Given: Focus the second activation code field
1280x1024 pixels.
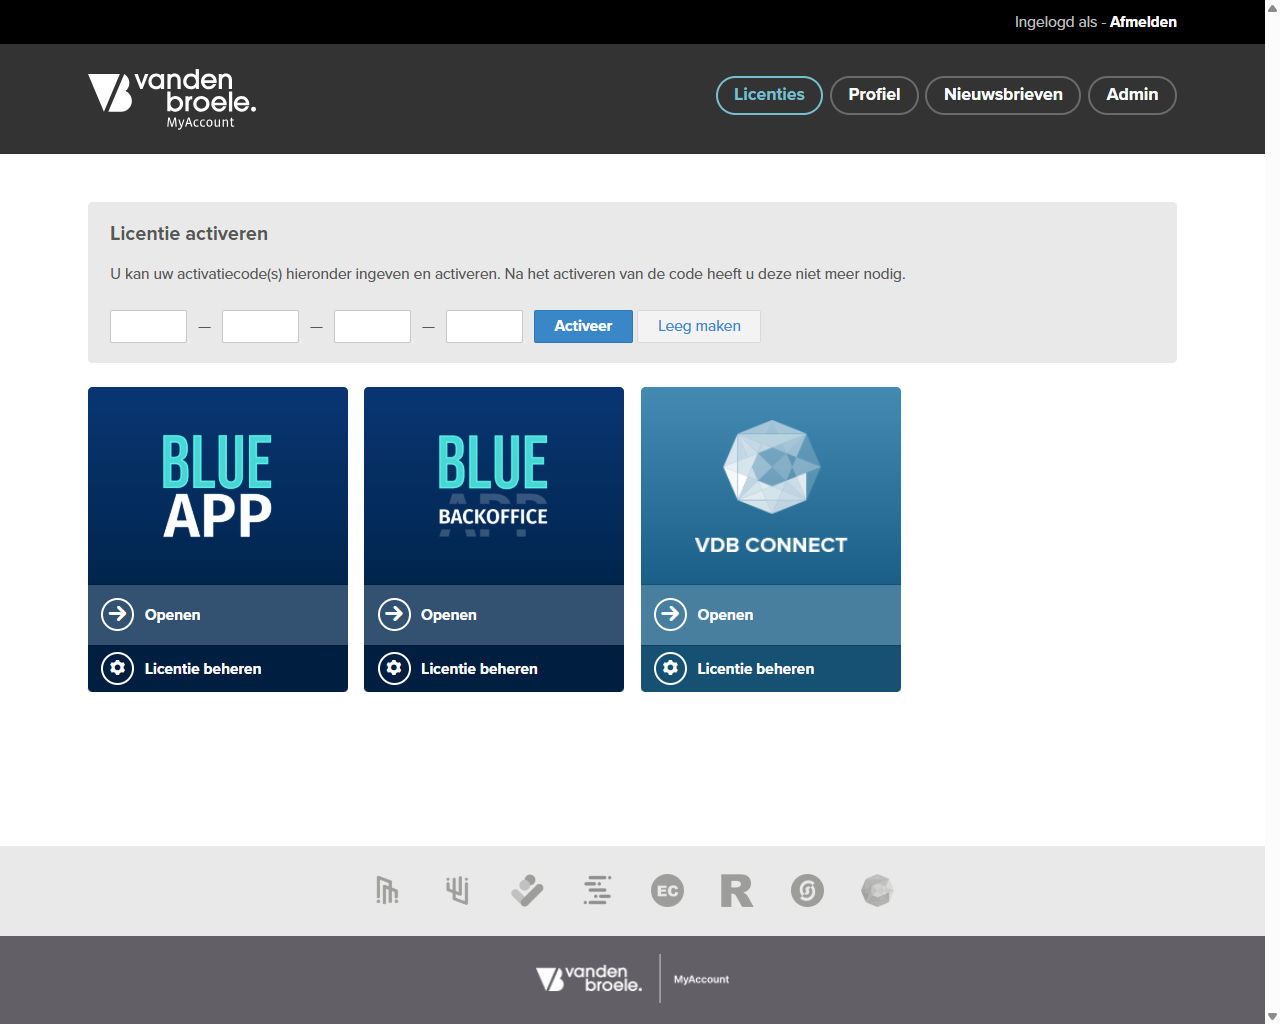Looking at the screenshot, I should click(x=260, y=326).
